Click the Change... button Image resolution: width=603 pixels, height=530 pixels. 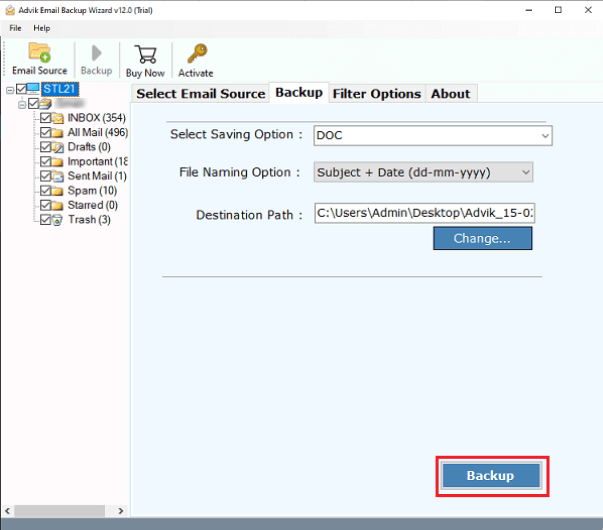coord(483,238)
